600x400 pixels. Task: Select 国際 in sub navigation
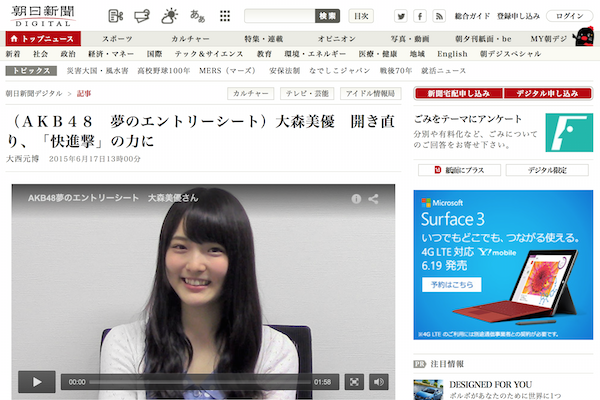(155, 54)
